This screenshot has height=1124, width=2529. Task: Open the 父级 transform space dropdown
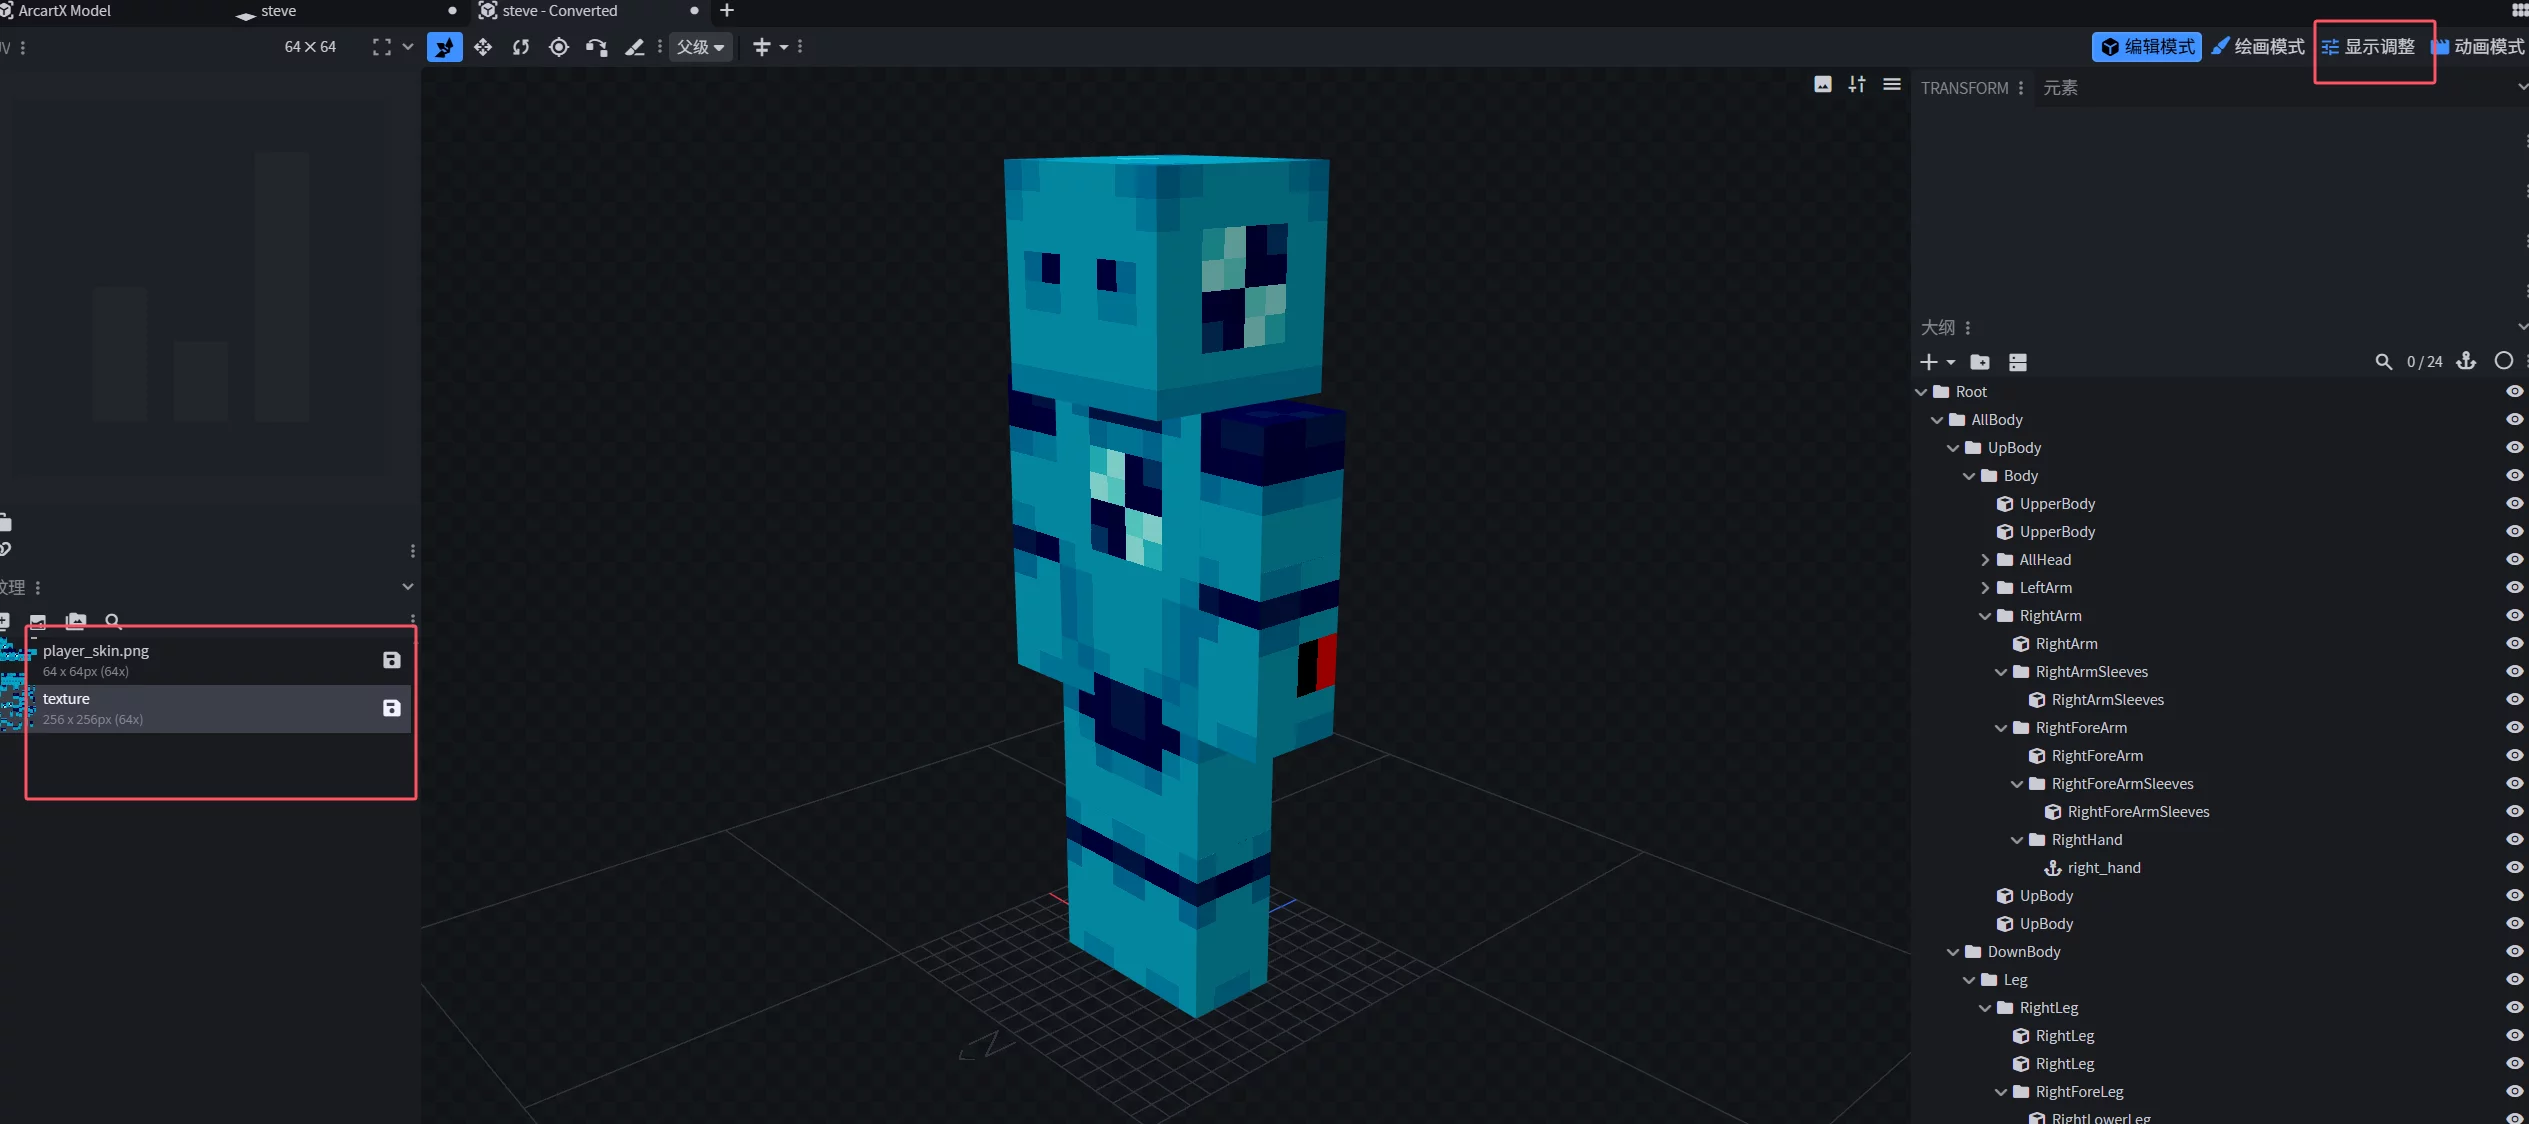point(700,47)
